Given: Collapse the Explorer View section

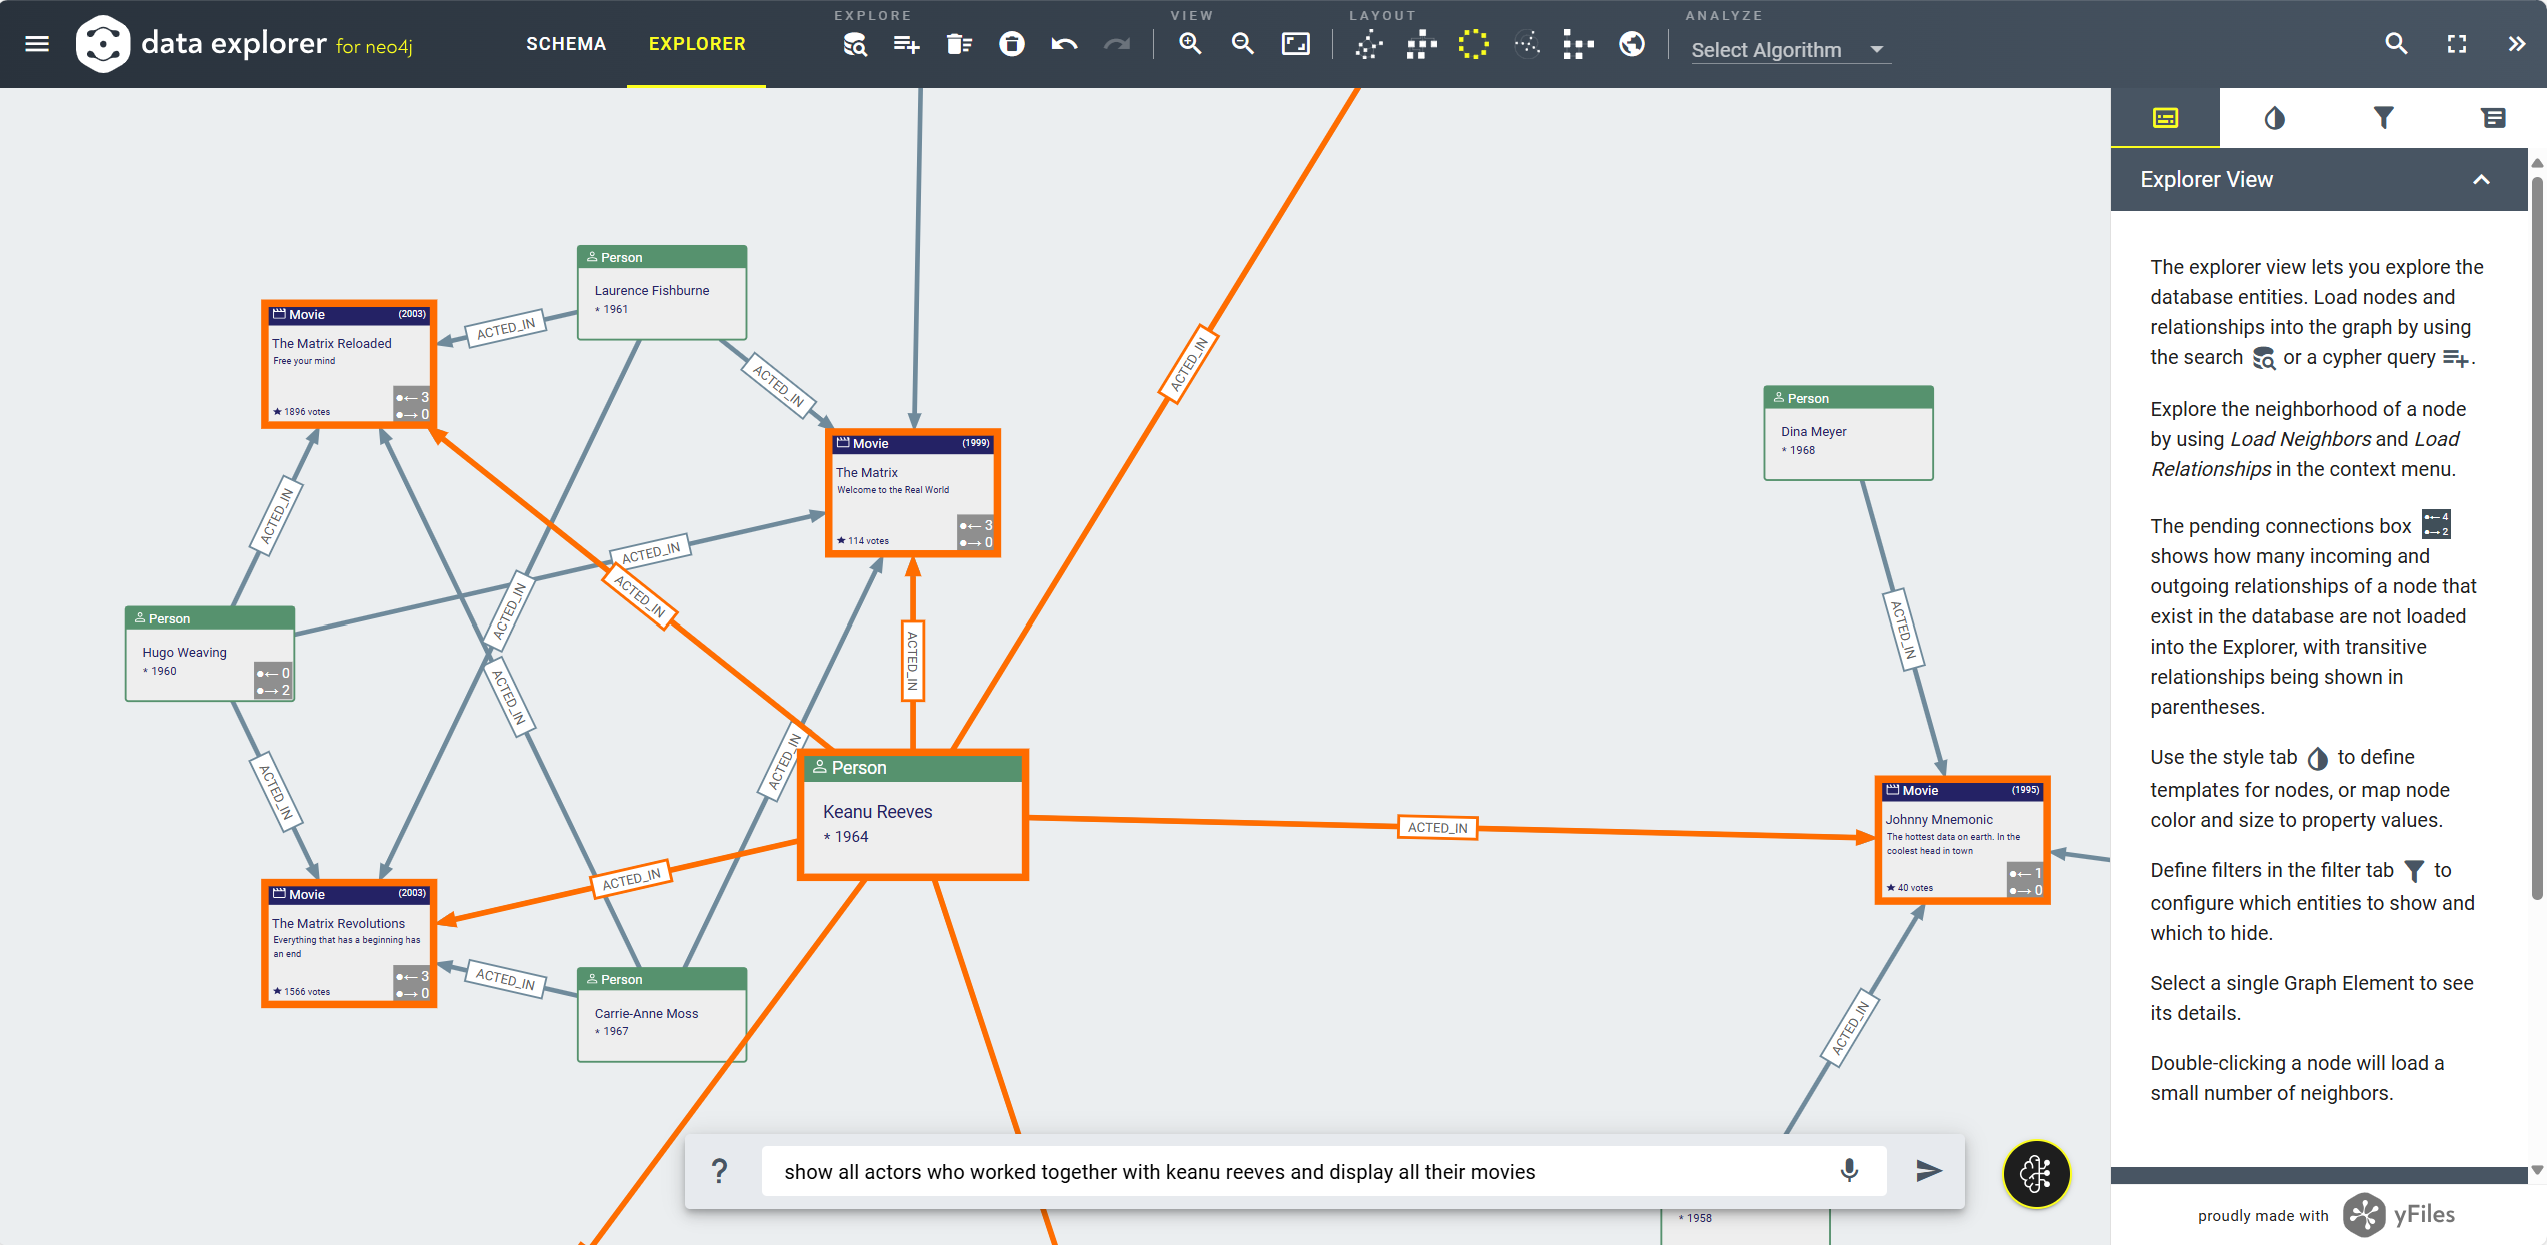Looking at the screenshot, I should [2481, 180].
